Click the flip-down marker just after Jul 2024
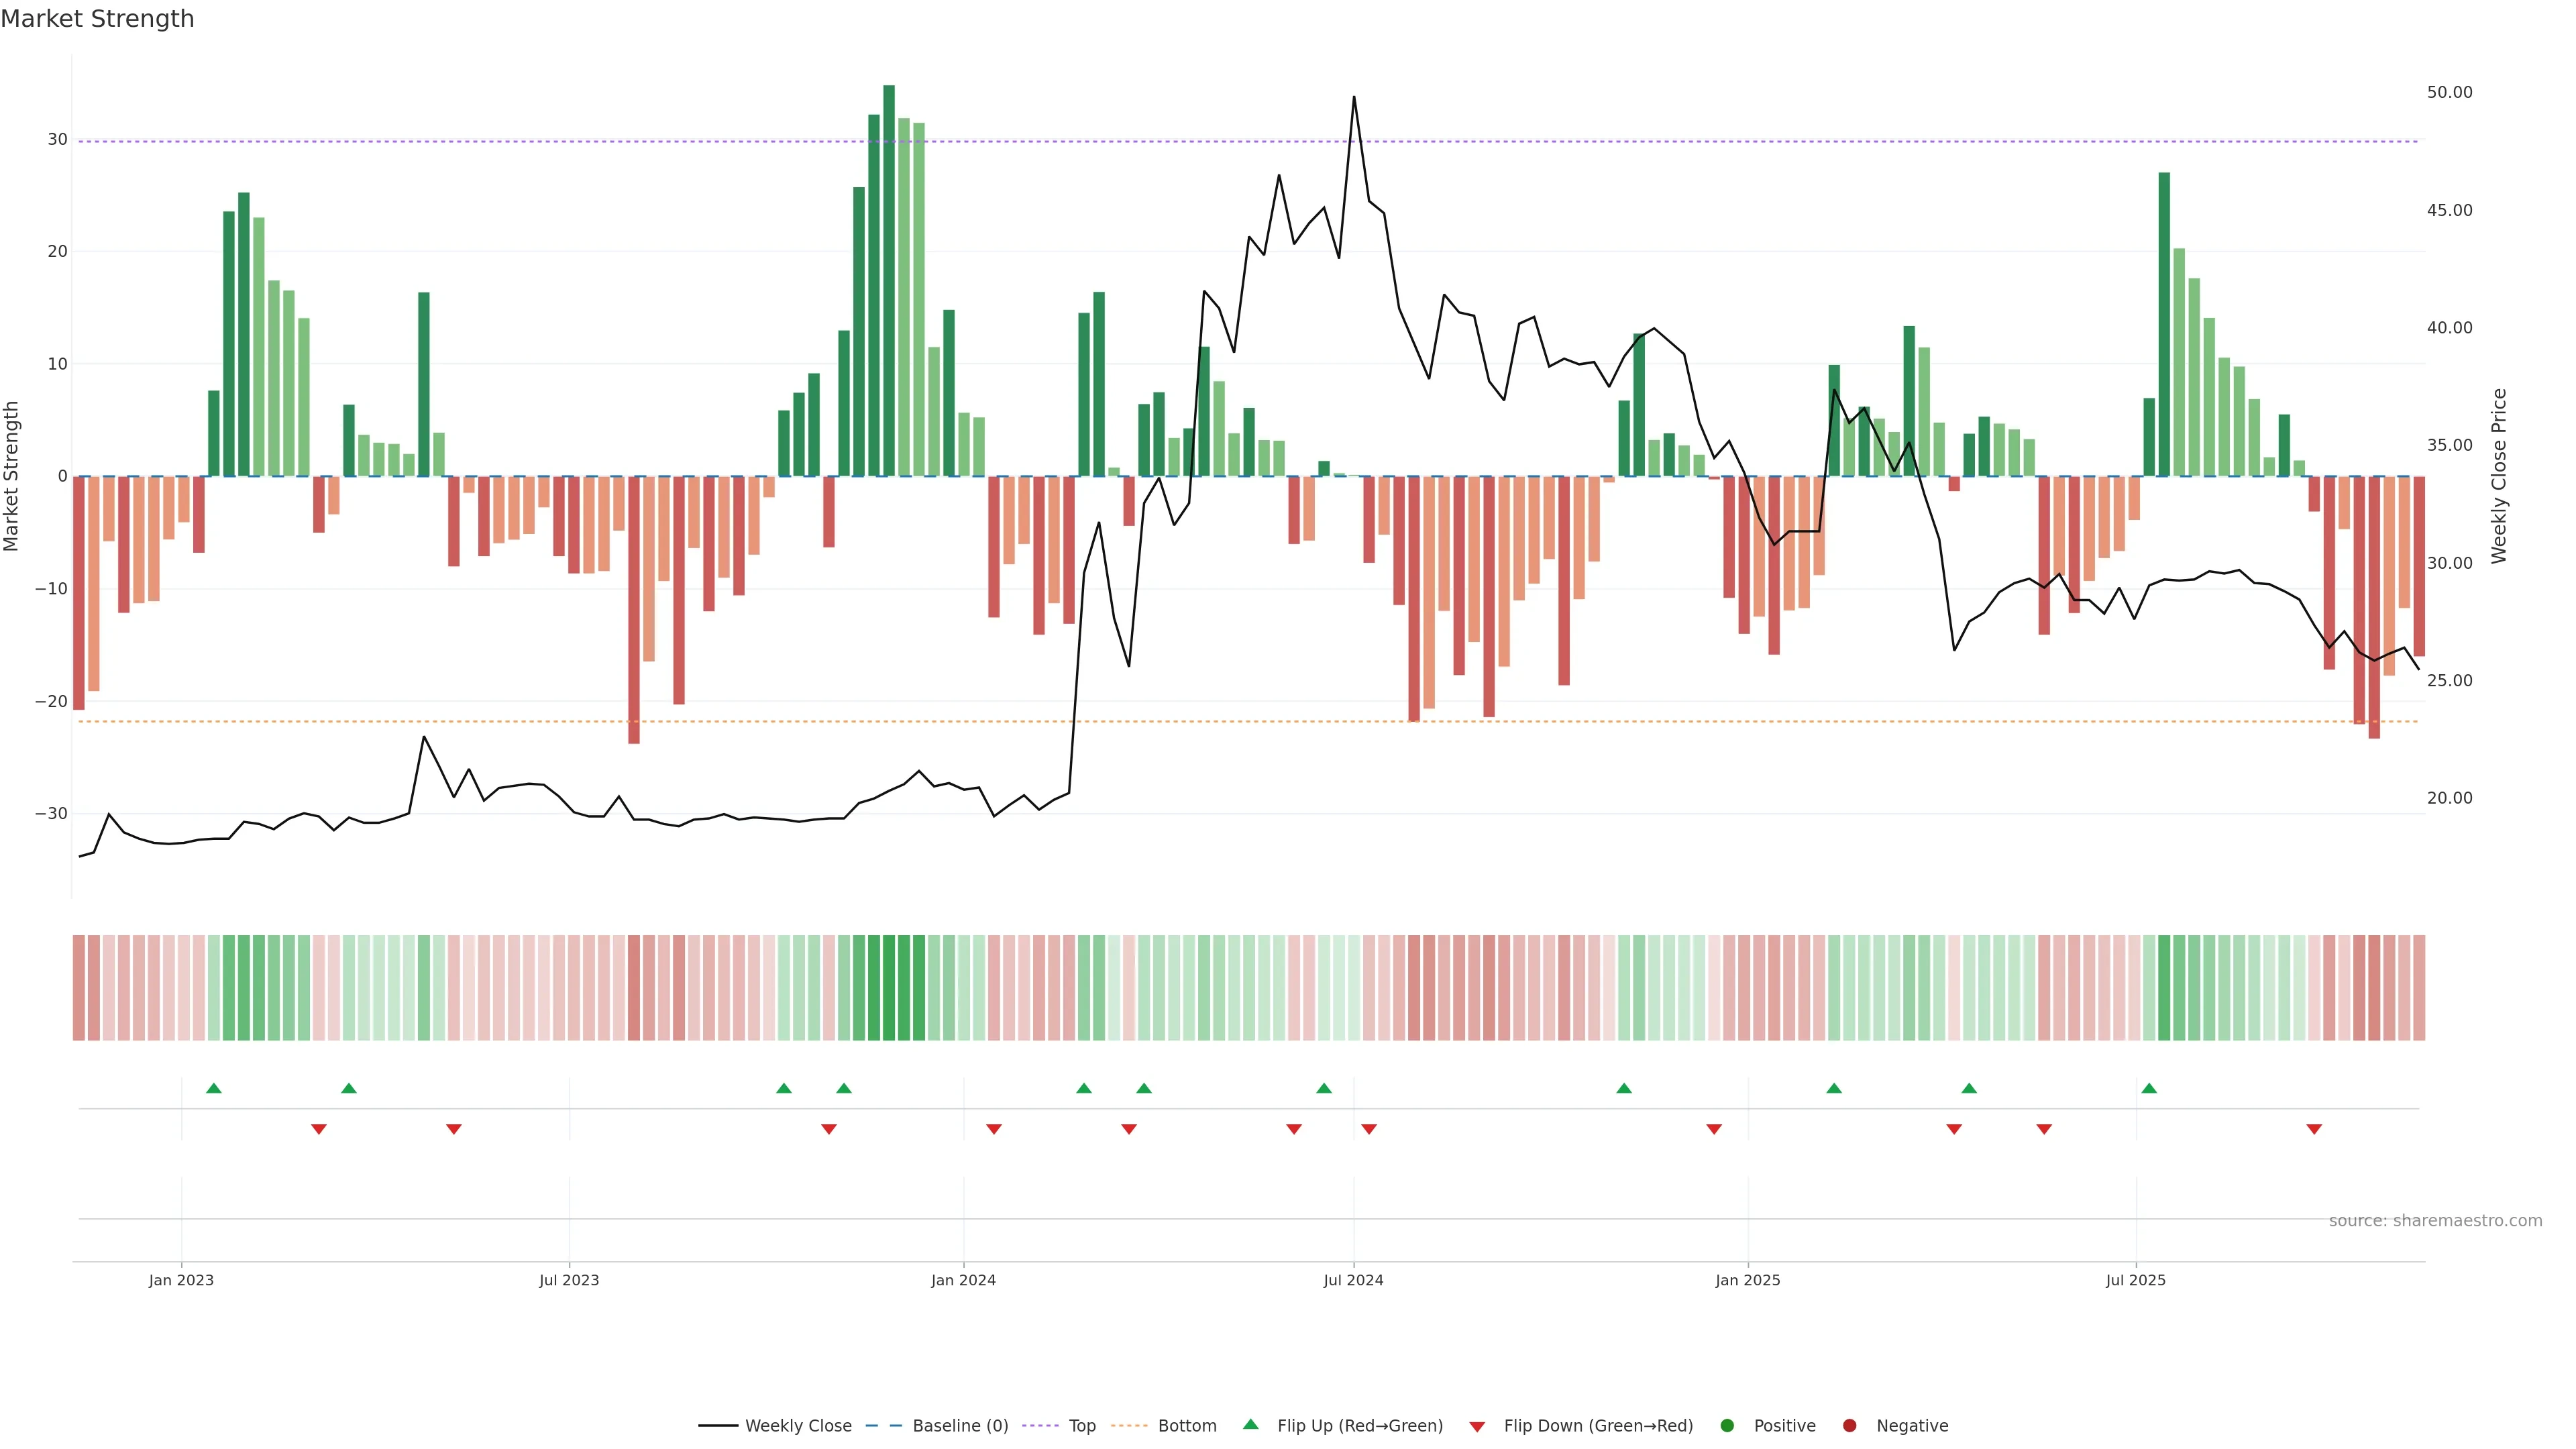The height and width of the screenshot is (1449, 2576). tap(1369, 1129)
